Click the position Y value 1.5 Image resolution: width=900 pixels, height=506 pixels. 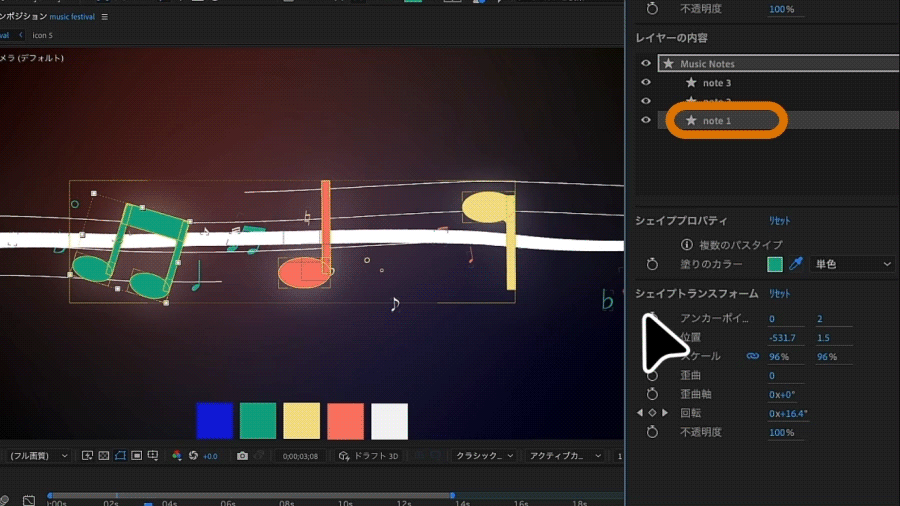pos(823,337)
